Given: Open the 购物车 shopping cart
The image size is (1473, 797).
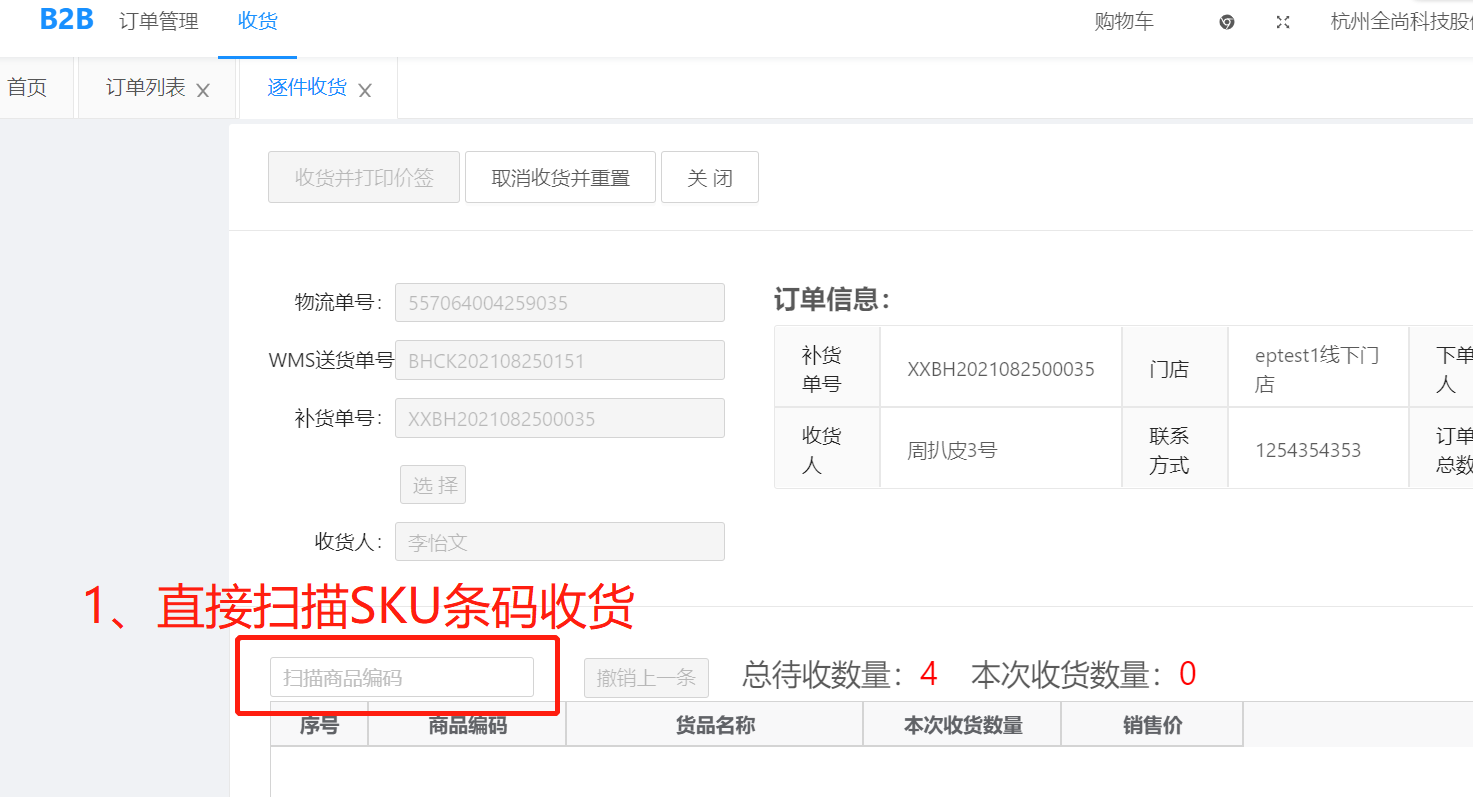Looking at the screenshot, I should tap(1124, 22).
